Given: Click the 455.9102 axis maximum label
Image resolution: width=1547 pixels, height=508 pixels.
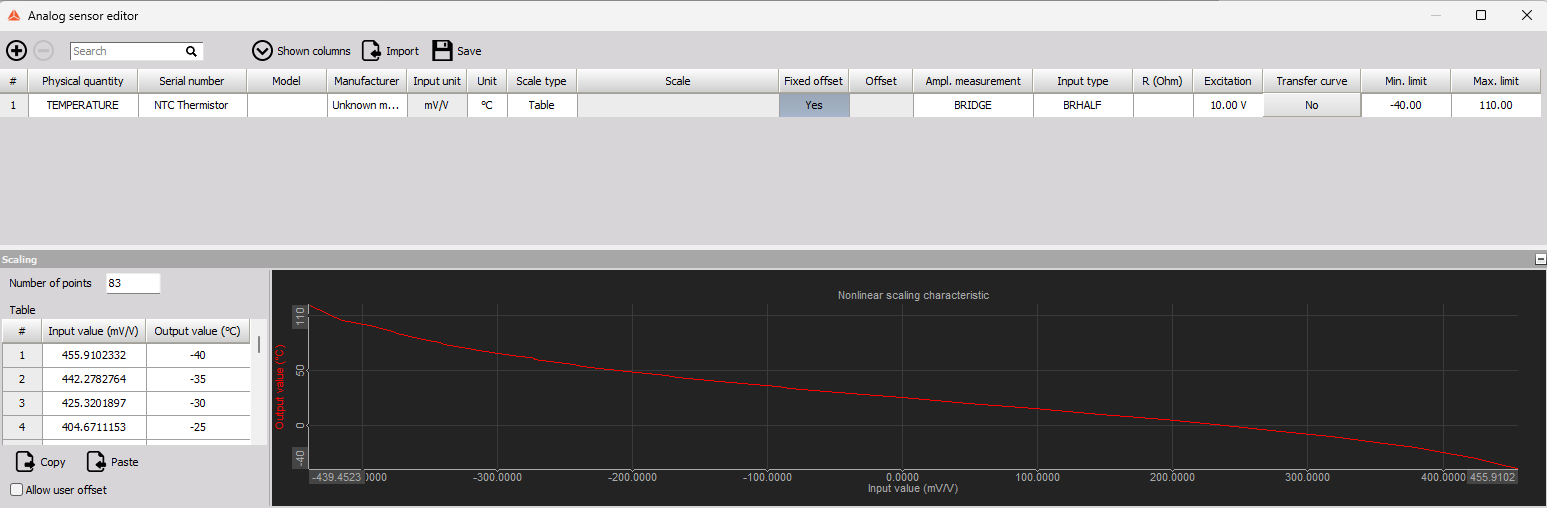Looking at the screenshot, I should point(1492,478).
